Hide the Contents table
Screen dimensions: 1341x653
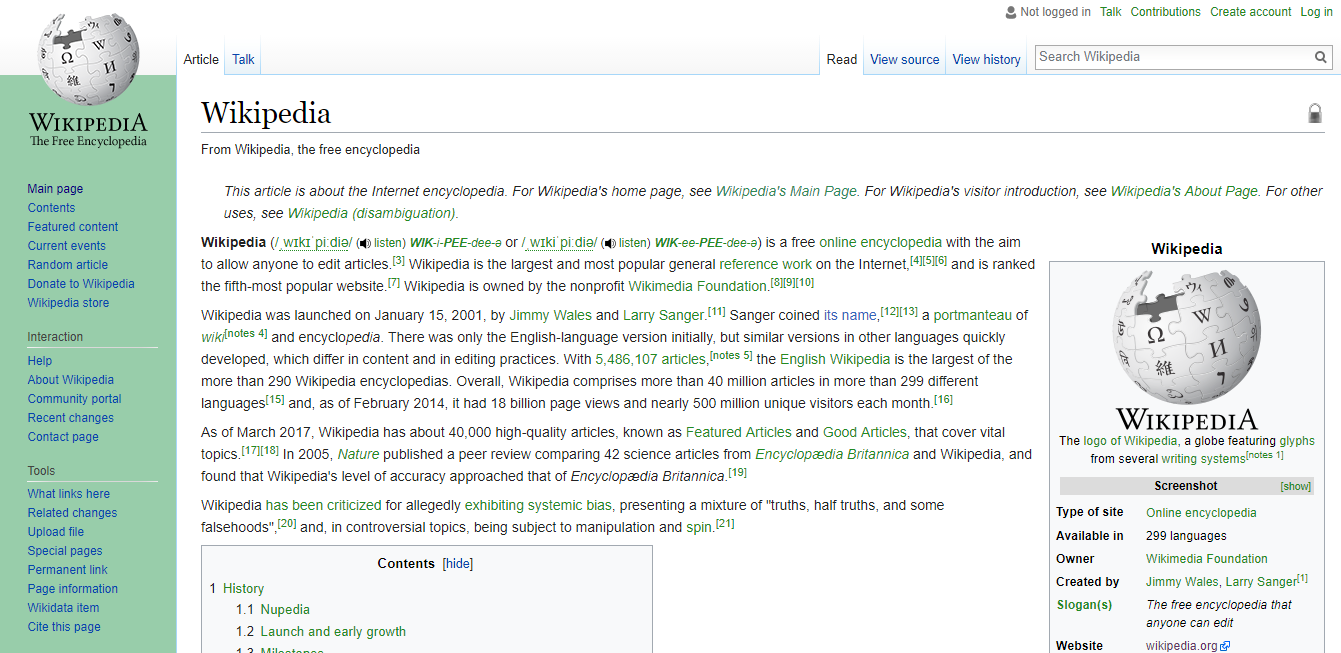[458, 564]
